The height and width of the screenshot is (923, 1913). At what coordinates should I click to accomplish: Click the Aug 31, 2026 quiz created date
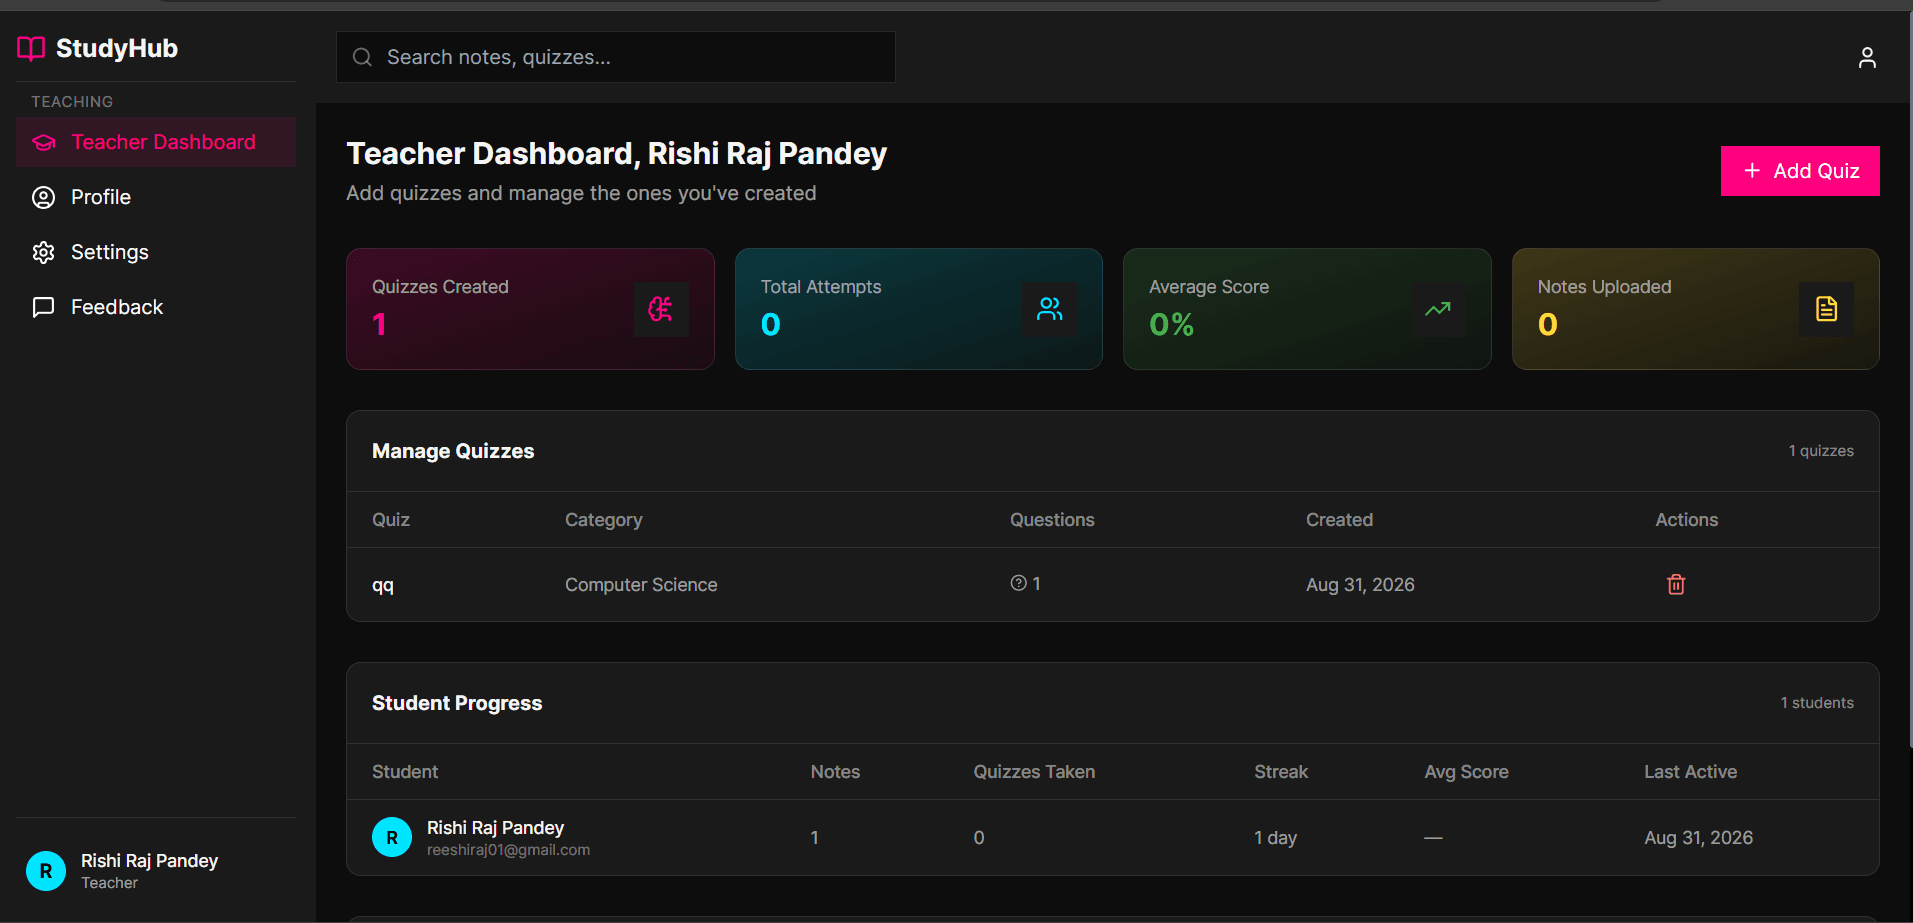tap(1360, 585)
